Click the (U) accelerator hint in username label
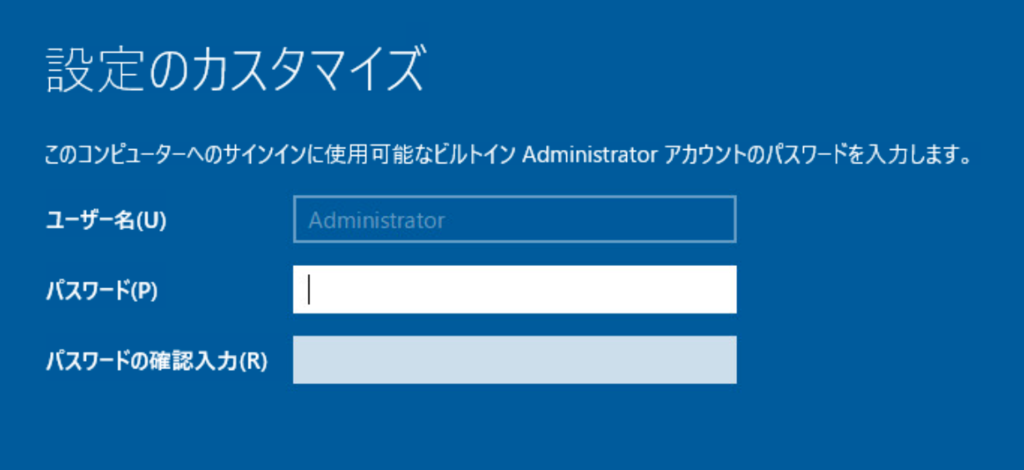This screenshot has height=470, width=1024. click(x=152, y=221)
